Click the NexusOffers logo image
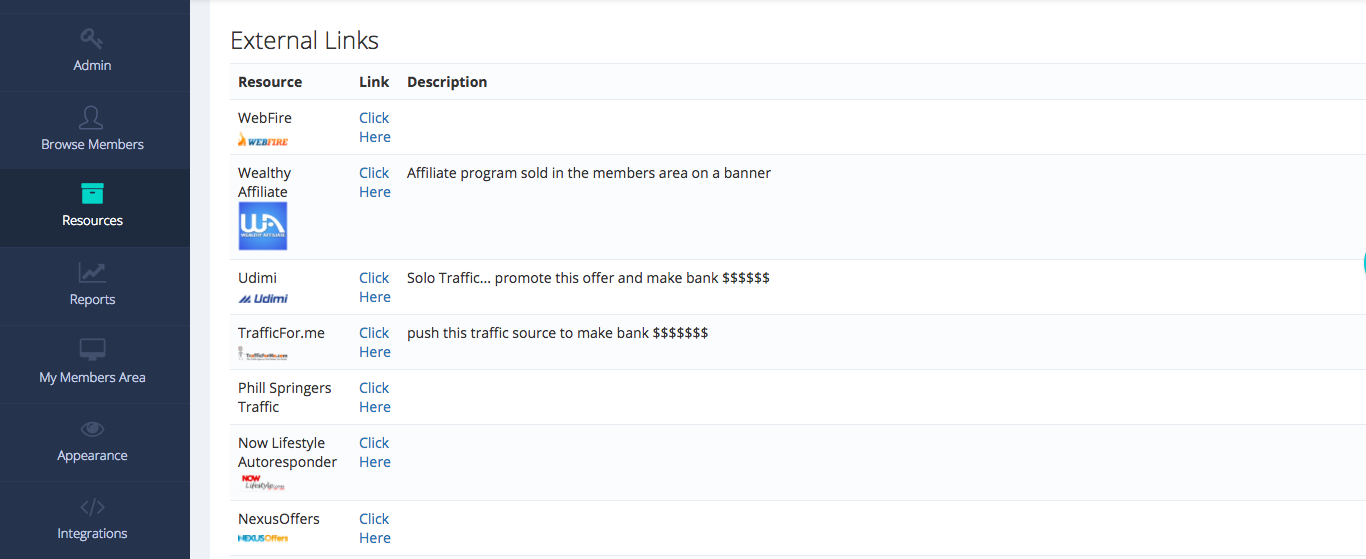1366x559 pixels. coord(263,538)
